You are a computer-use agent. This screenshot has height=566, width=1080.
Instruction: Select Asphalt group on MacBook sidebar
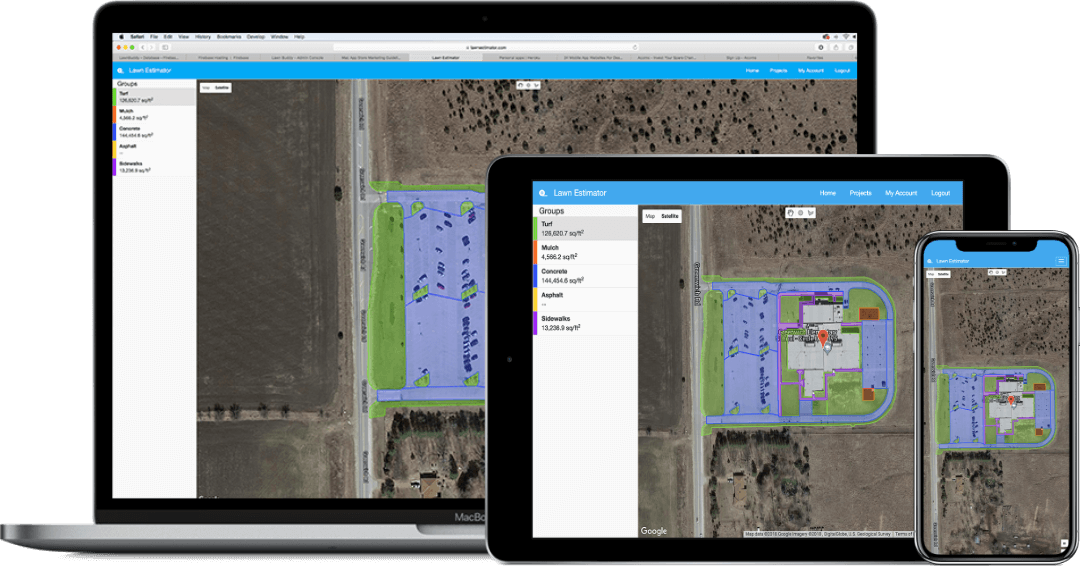click(x=155, y=149)
